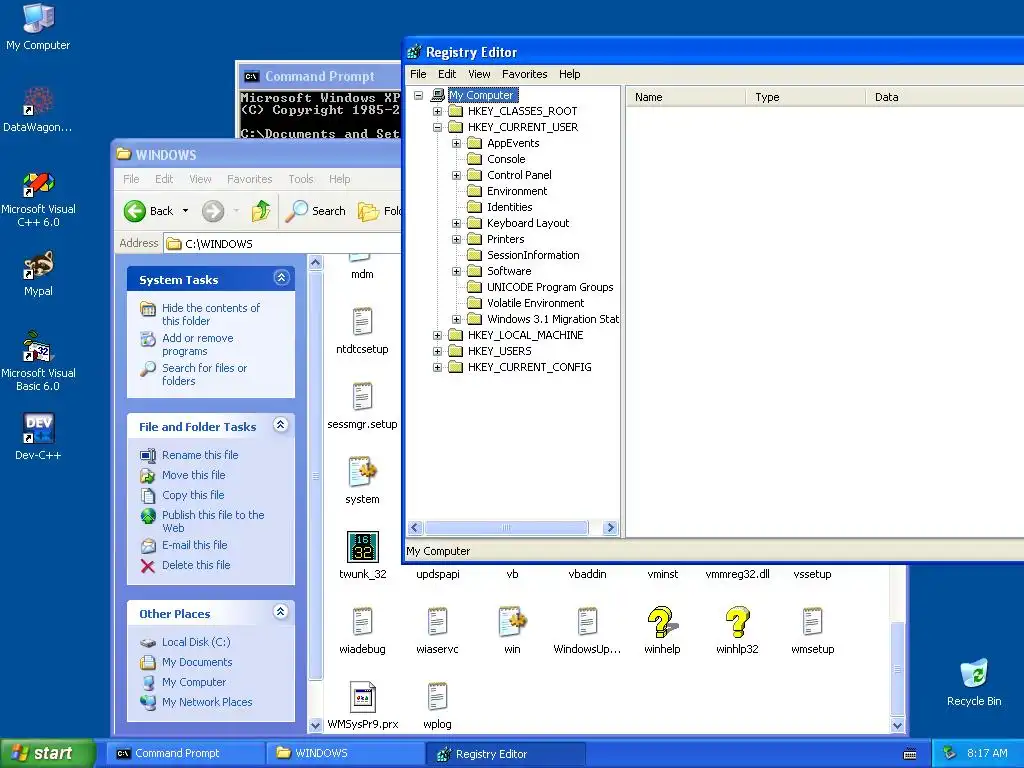Switch to Command Prompt taskbar button
Screen dimensions: 1024x768
point(184,754)
